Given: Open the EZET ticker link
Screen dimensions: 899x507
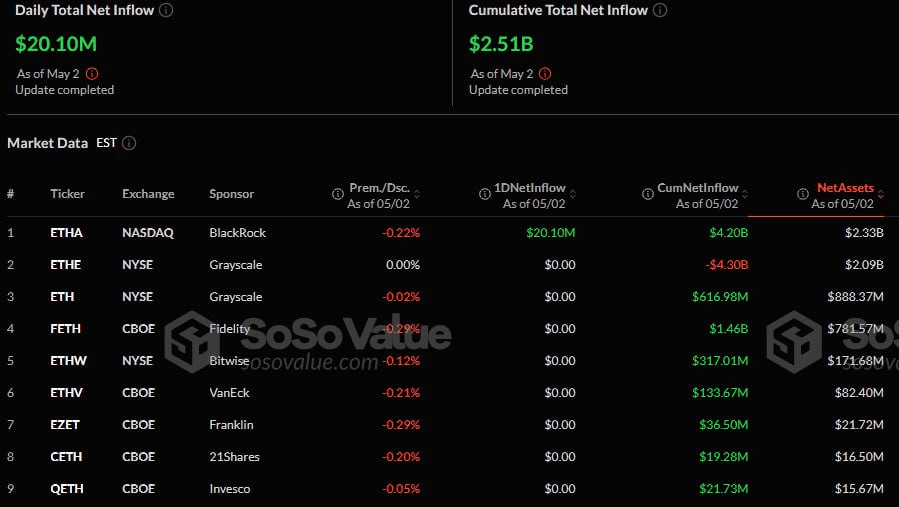Looking at the screenshot, I should click(65, 425).
